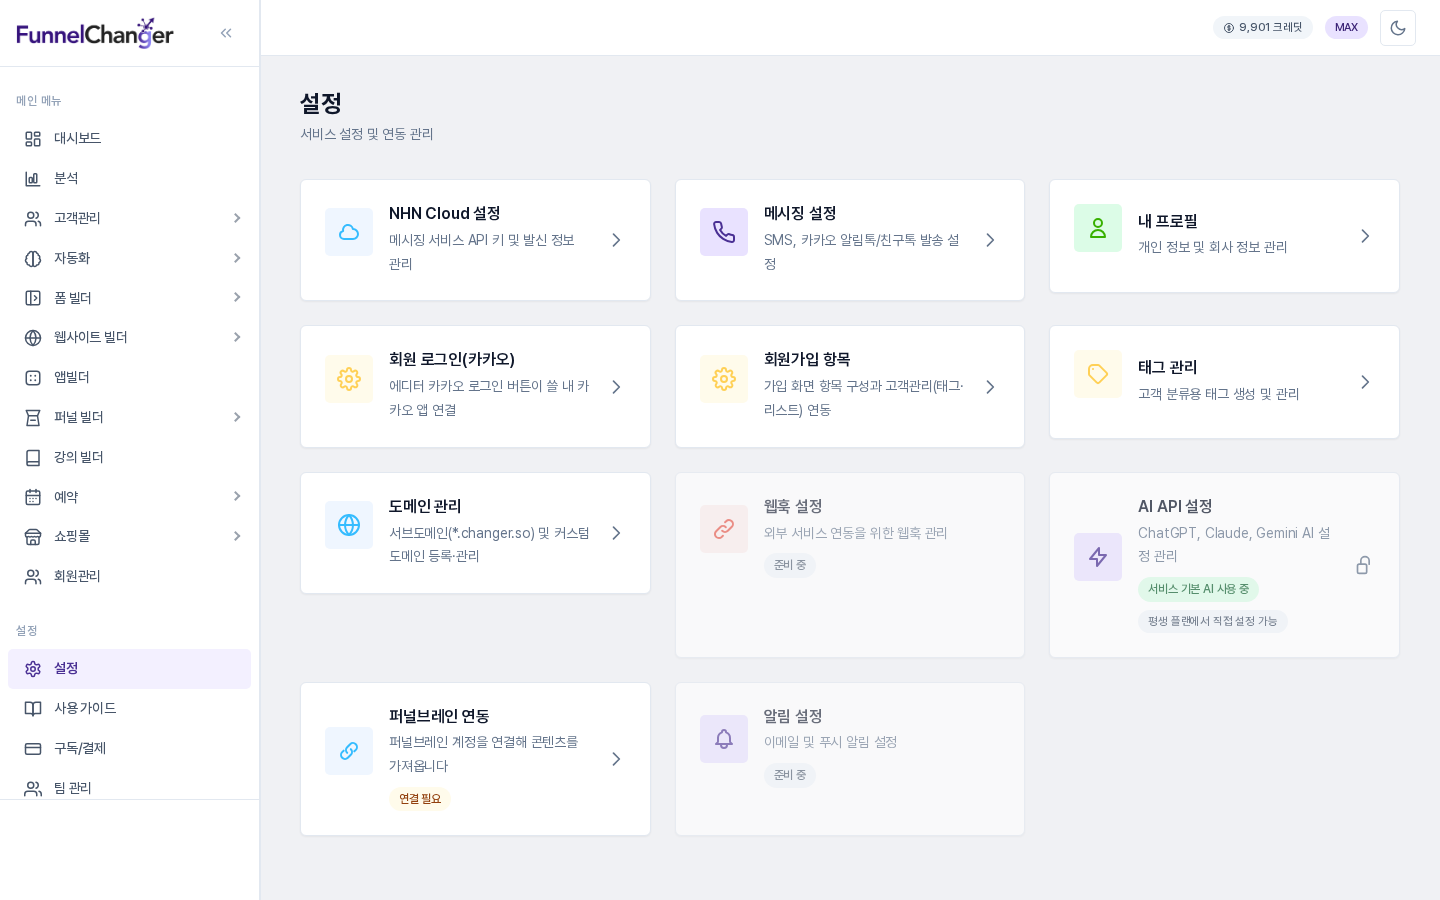Click the 분석 chart icon
1440x900 pixels.
coord(33,179)
